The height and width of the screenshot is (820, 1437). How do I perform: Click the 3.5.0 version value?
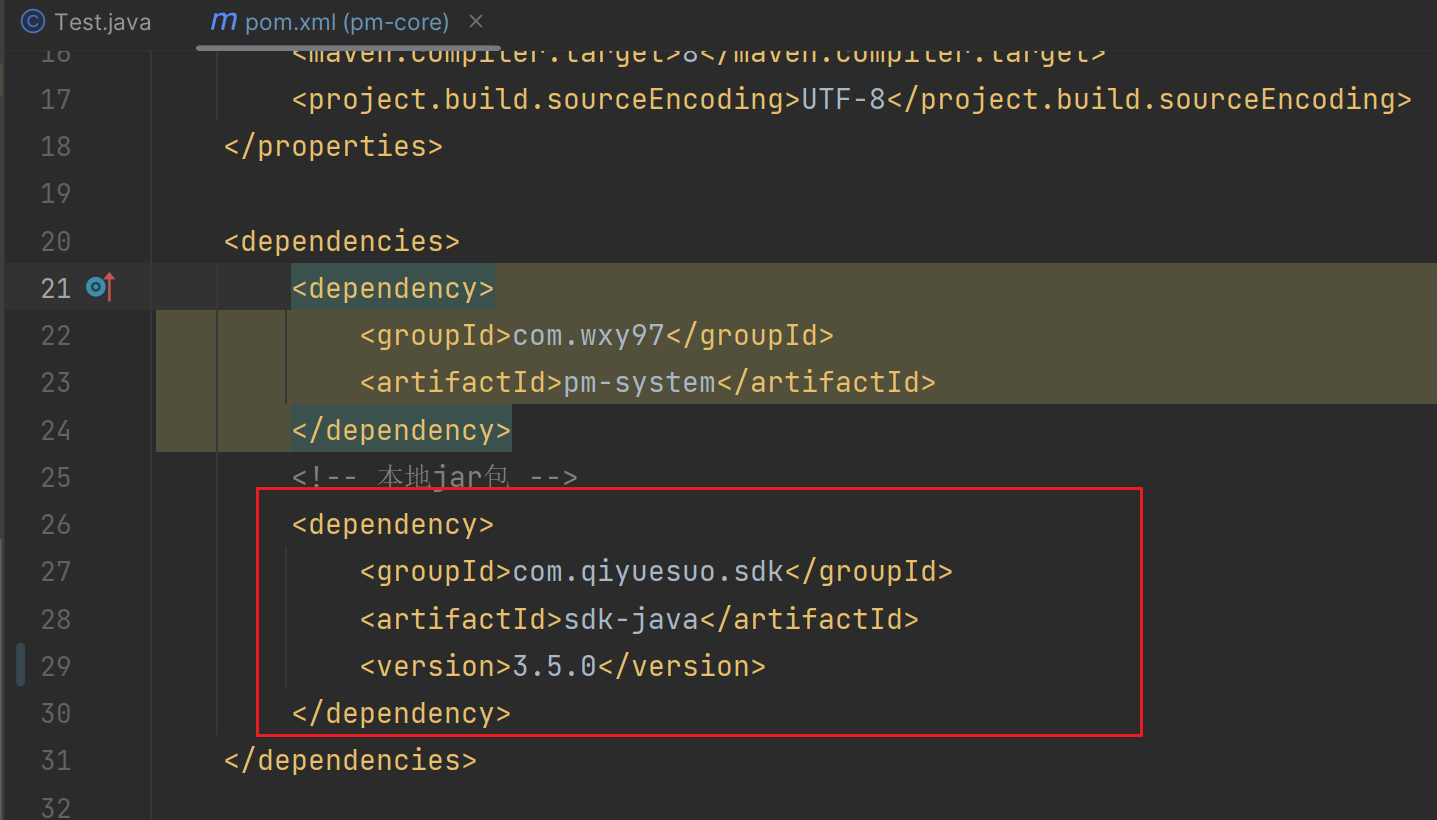pos(554,666)
